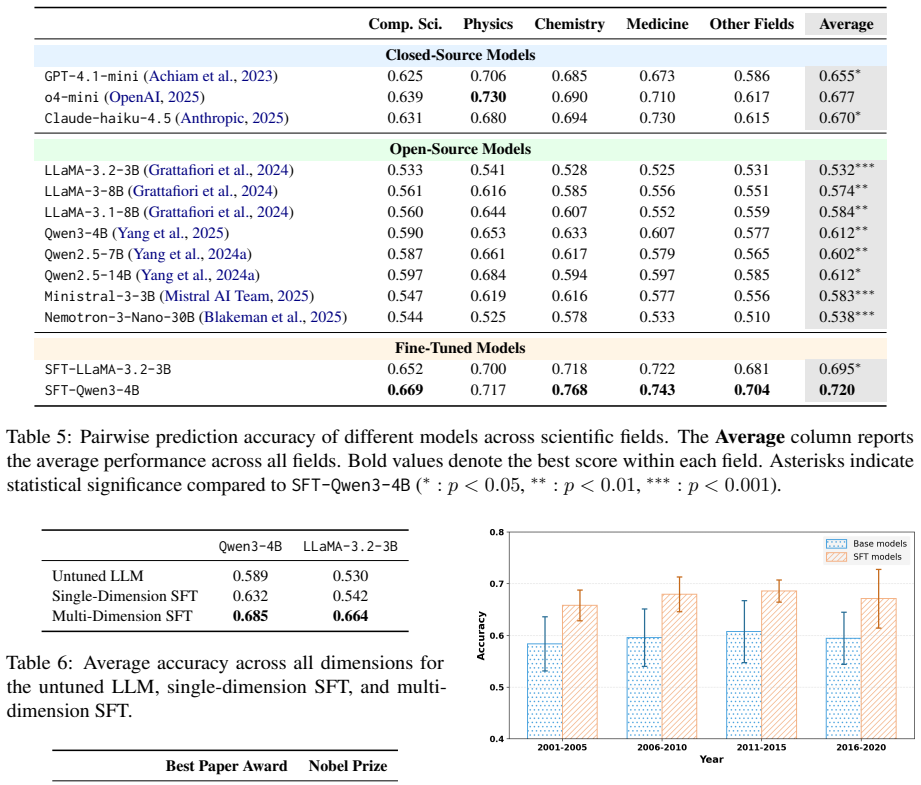Click the Year x-axis label on chart
Image resolution: width=921 pixels, height=785 pixels.
click(711, 760)
